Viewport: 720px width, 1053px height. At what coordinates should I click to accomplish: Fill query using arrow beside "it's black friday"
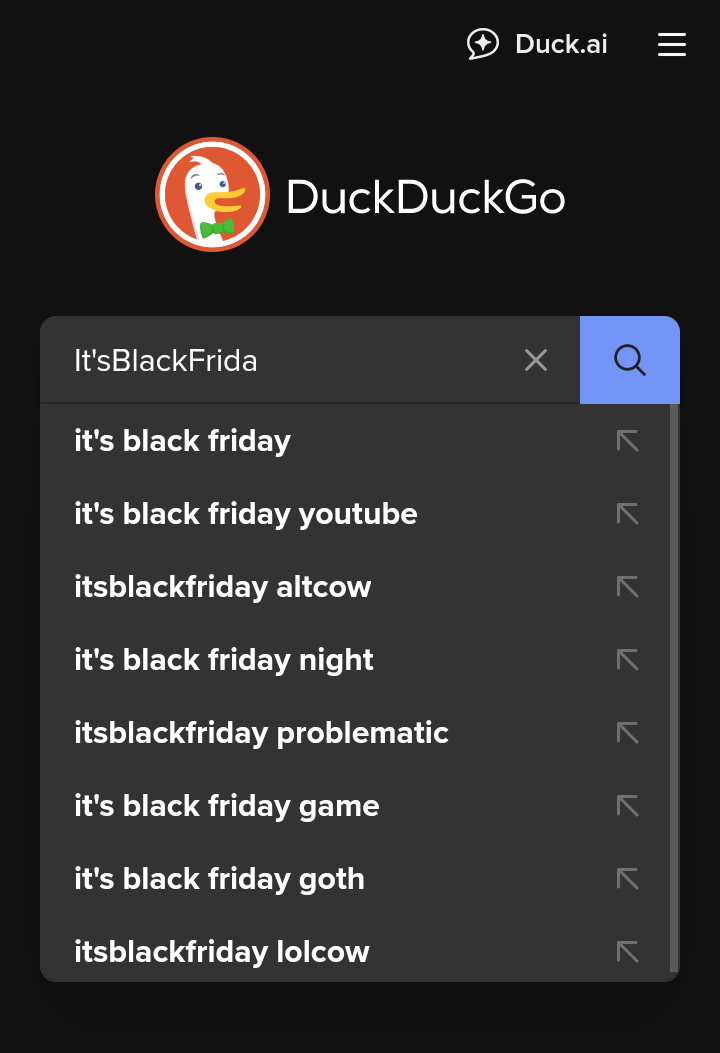[627, 441]
